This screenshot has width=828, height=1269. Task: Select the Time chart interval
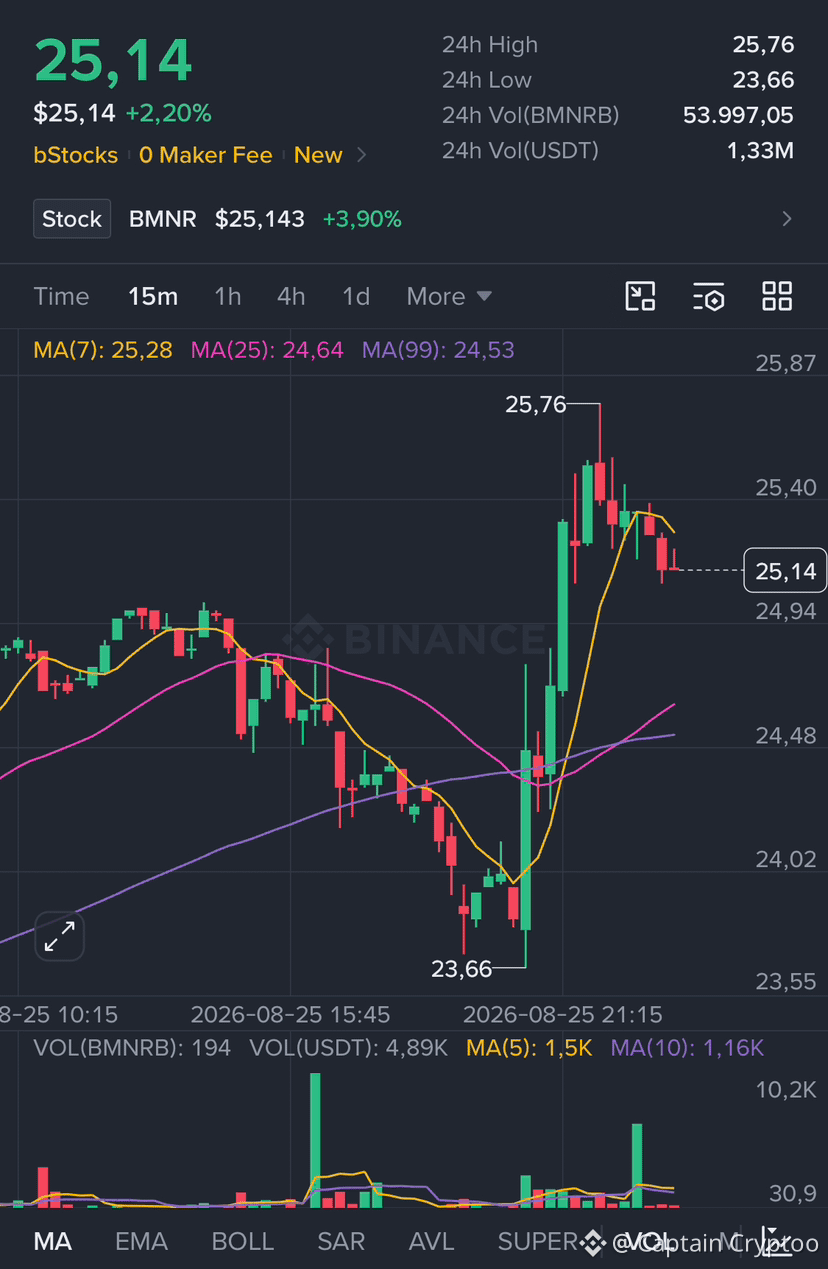(x=61, y=296)
